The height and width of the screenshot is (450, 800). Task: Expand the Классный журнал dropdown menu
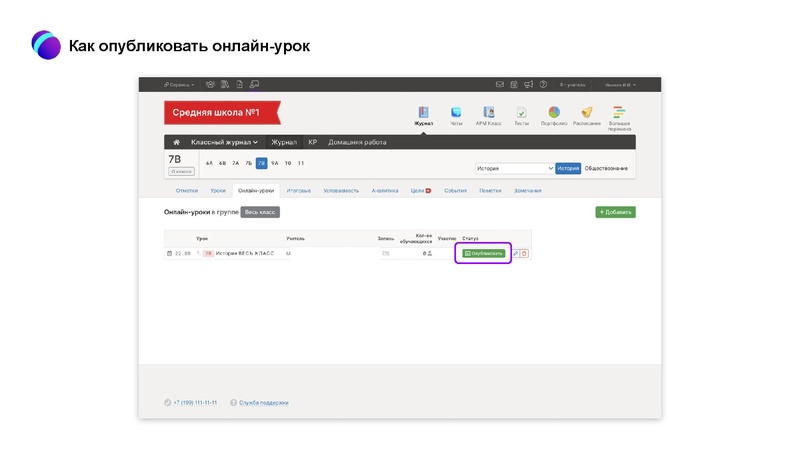point(224,142)
